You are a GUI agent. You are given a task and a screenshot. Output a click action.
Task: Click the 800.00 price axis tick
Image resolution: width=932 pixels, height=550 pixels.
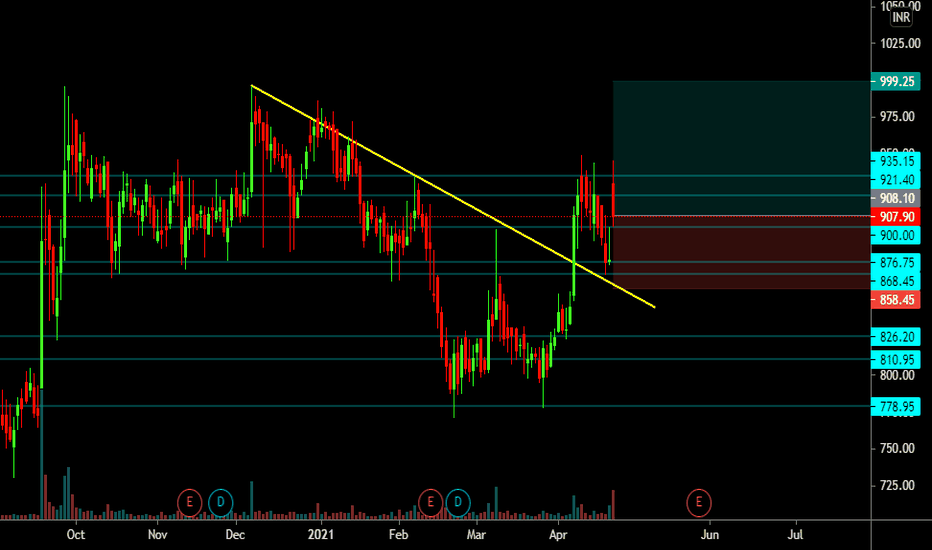(897, 375)
